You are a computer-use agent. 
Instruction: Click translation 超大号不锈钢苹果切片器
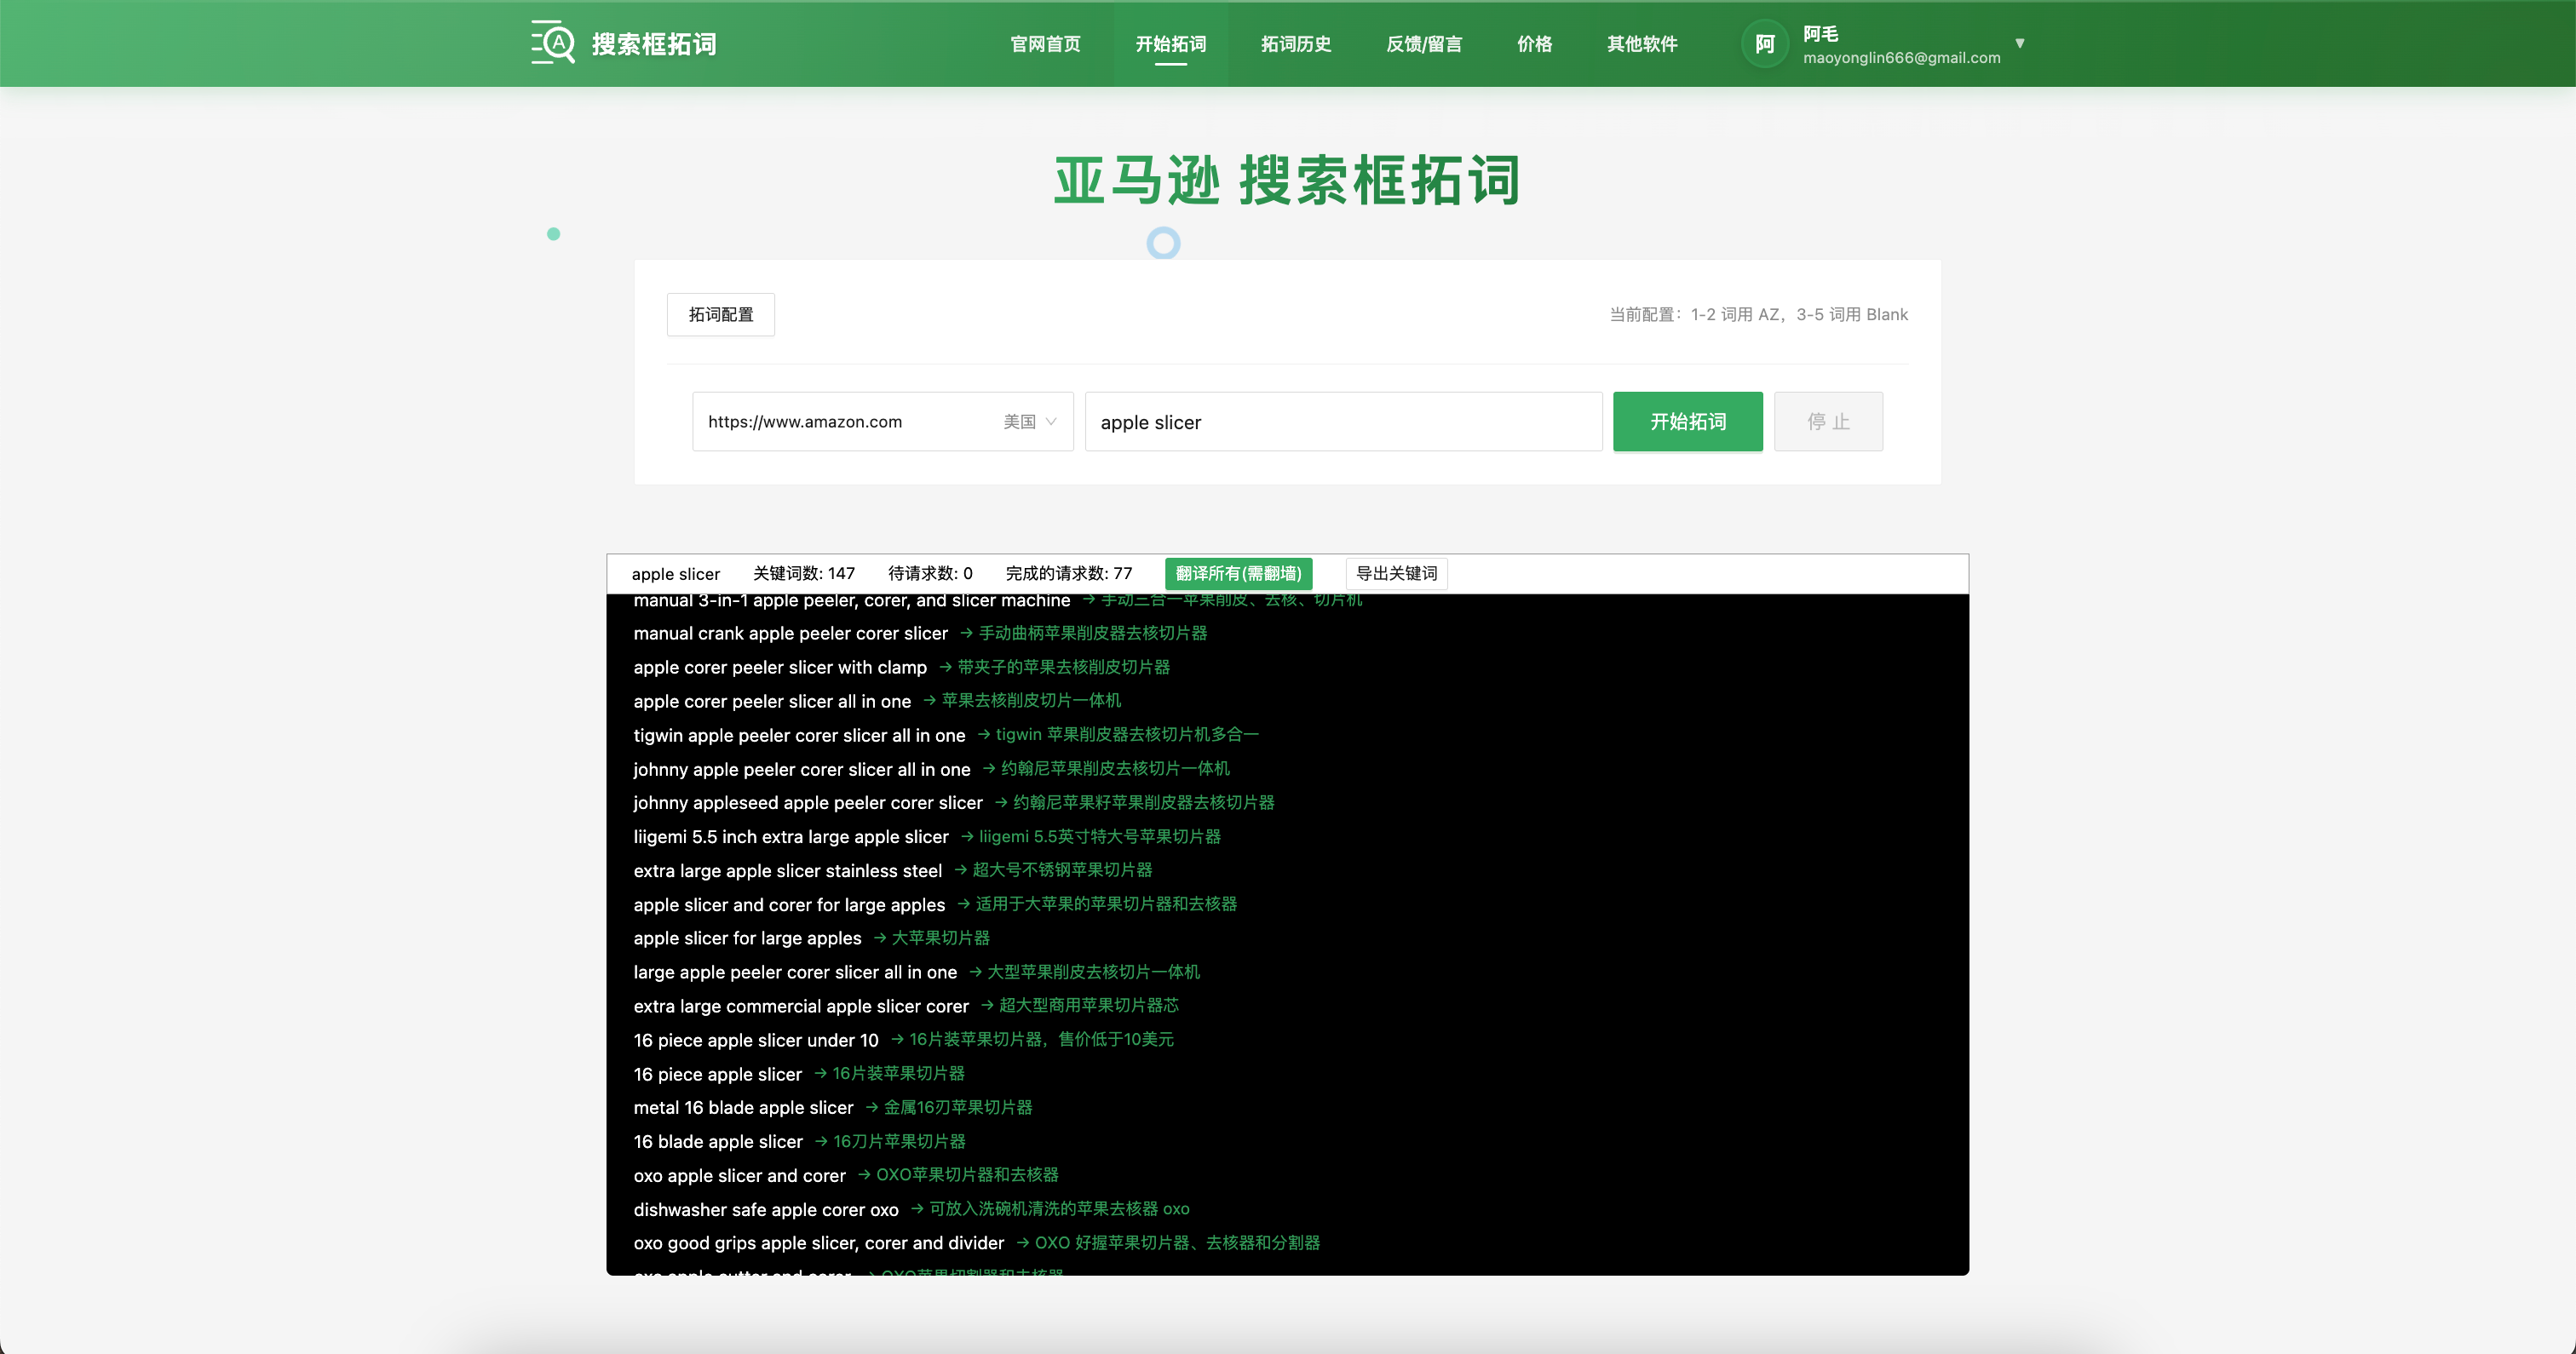1062,871
